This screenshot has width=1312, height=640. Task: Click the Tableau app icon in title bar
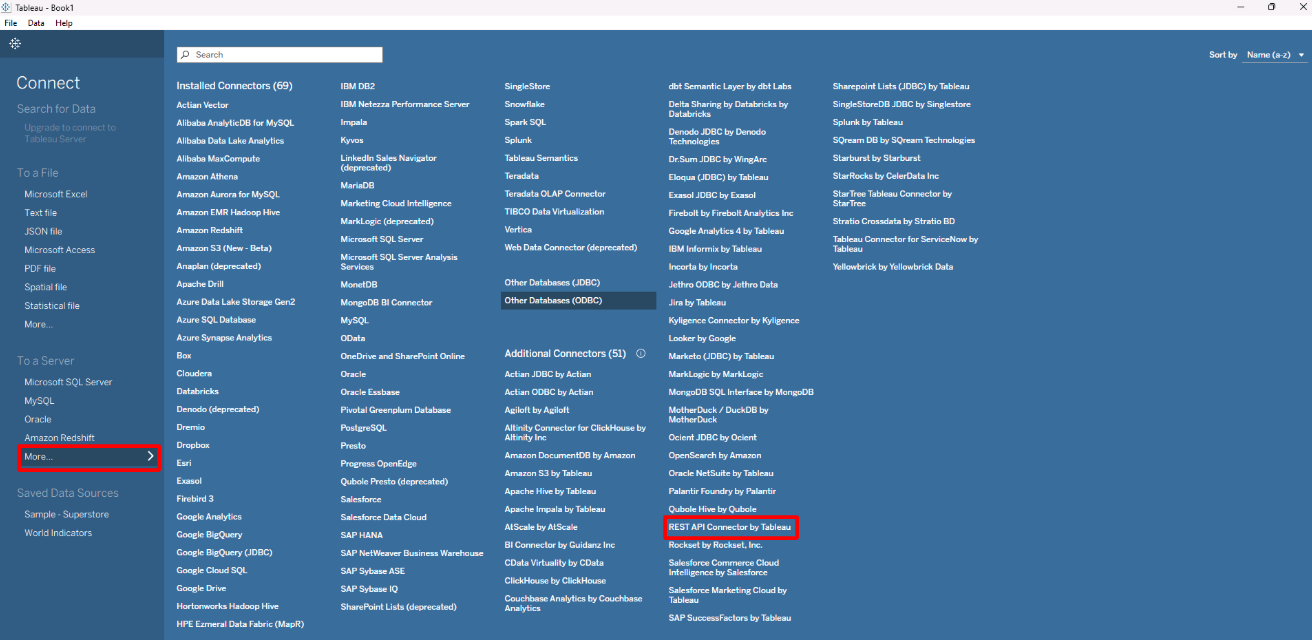8,7
